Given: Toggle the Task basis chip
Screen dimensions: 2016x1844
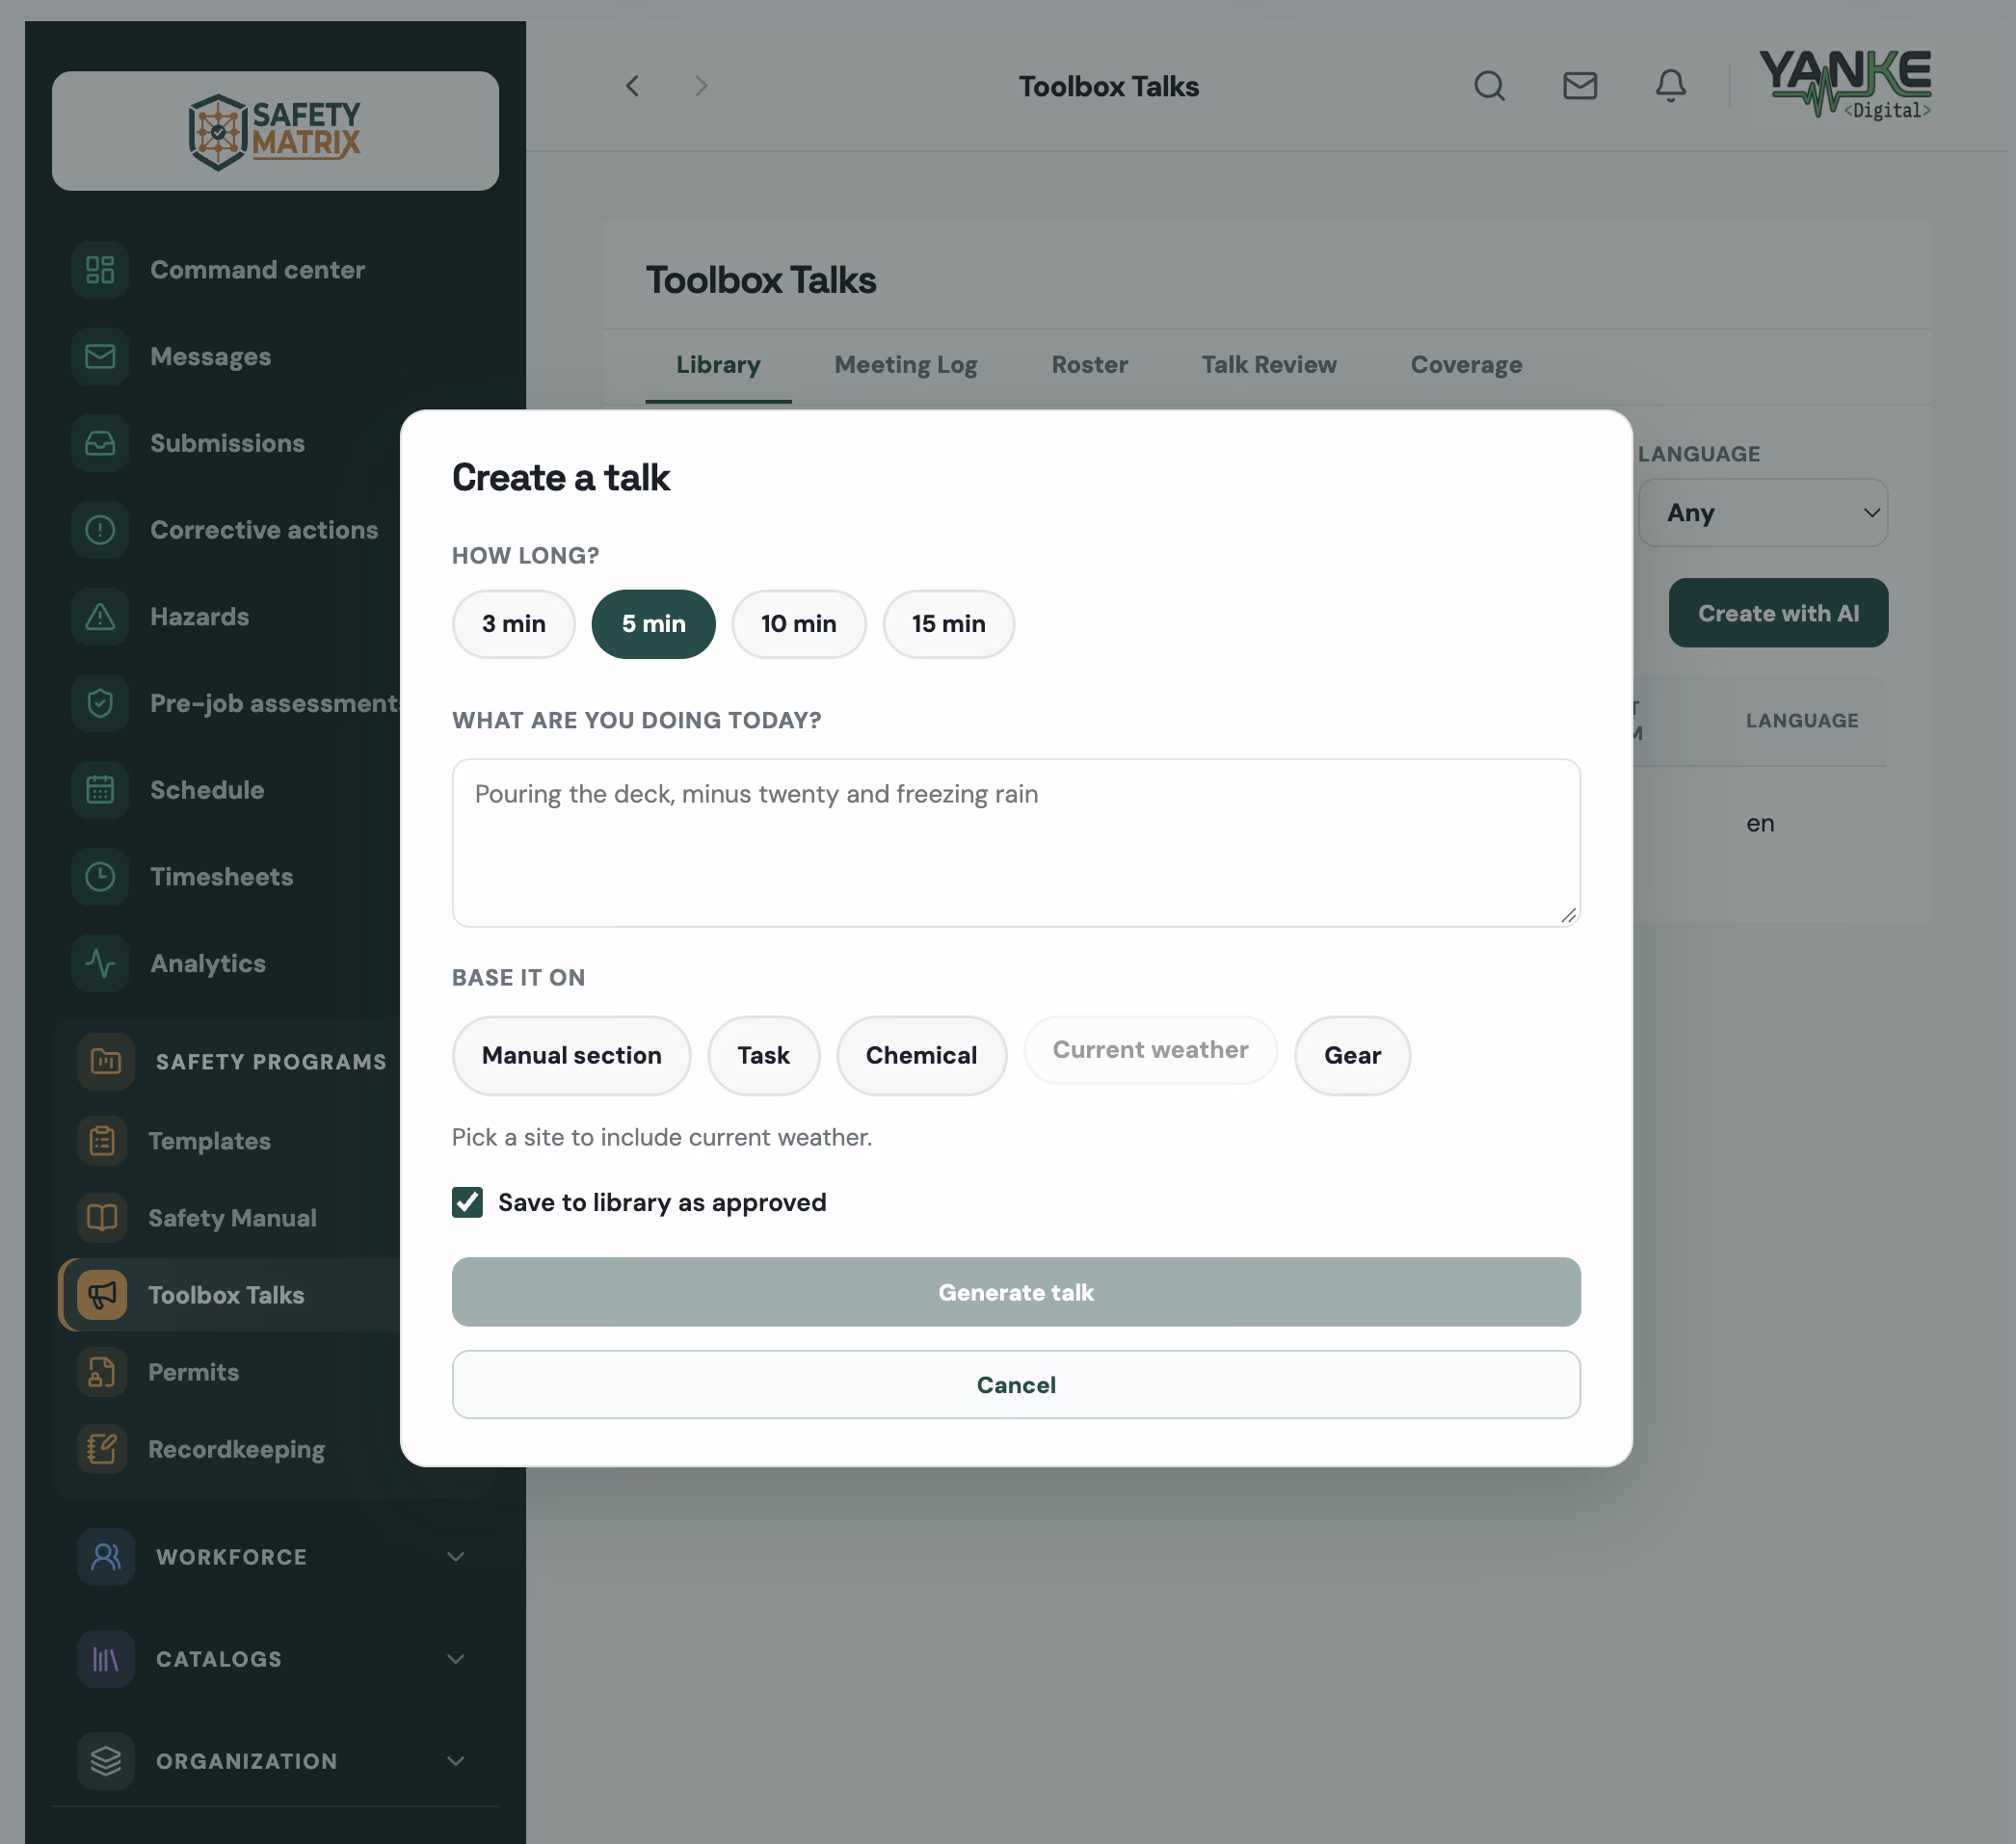Looking at the screenshot, I should point(764,1056).
